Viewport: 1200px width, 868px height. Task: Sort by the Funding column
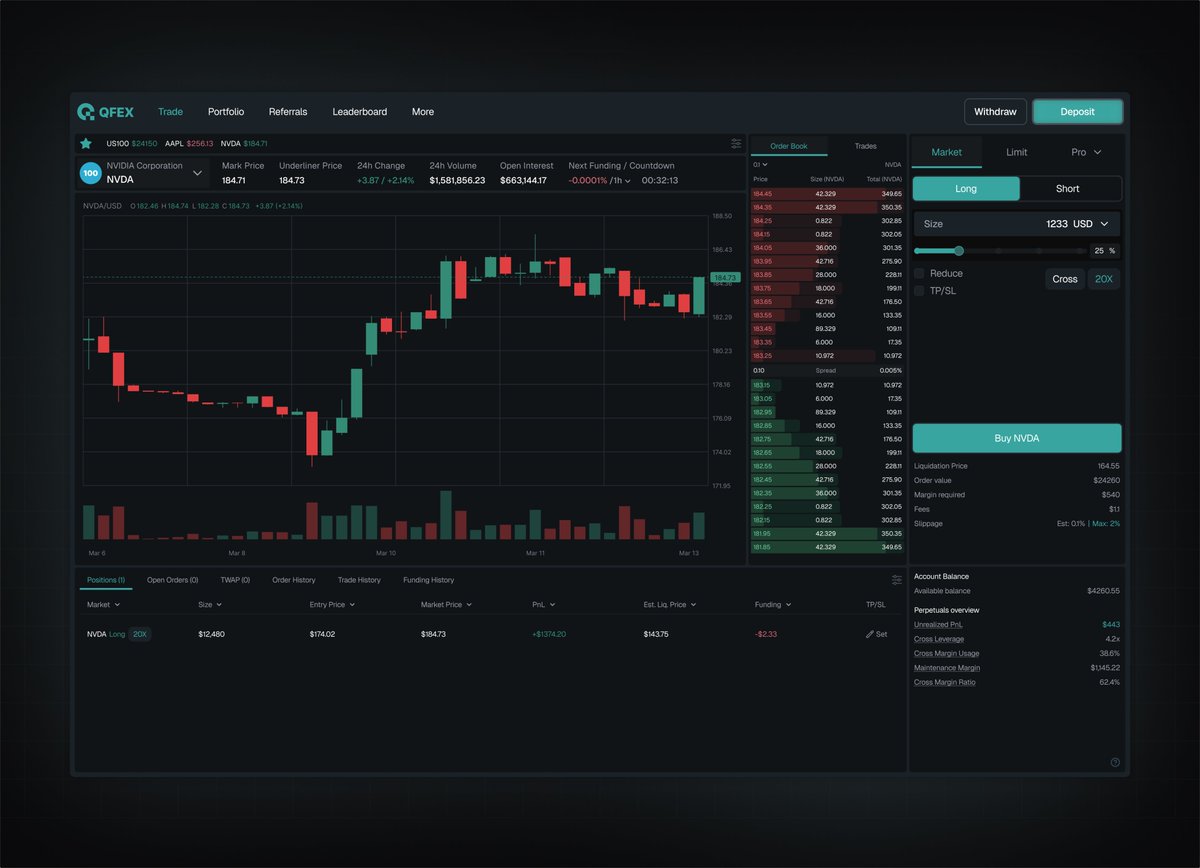pyautogui.click(x=773, y=605)
